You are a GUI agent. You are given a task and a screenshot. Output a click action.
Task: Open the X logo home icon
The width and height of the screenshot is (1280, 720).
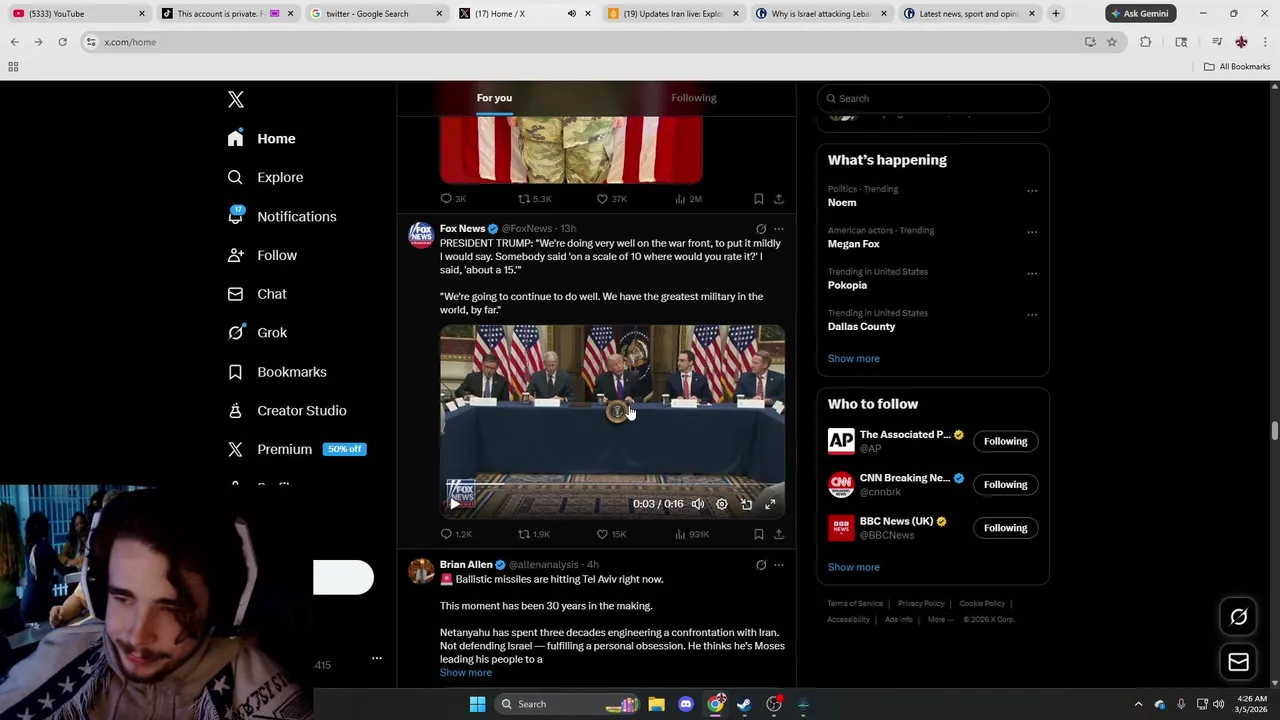(236, 99)
